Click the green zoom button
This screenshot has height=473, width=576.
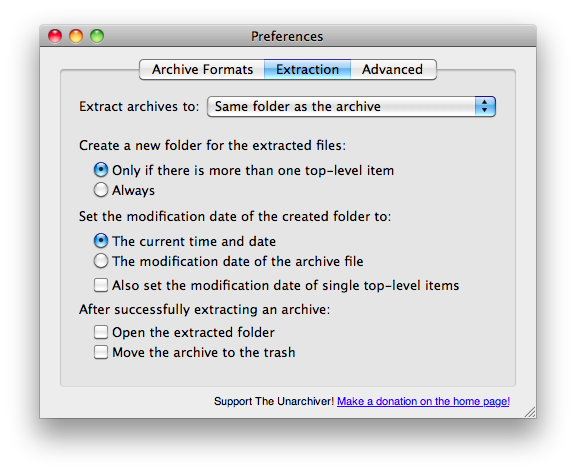[97, 36]
